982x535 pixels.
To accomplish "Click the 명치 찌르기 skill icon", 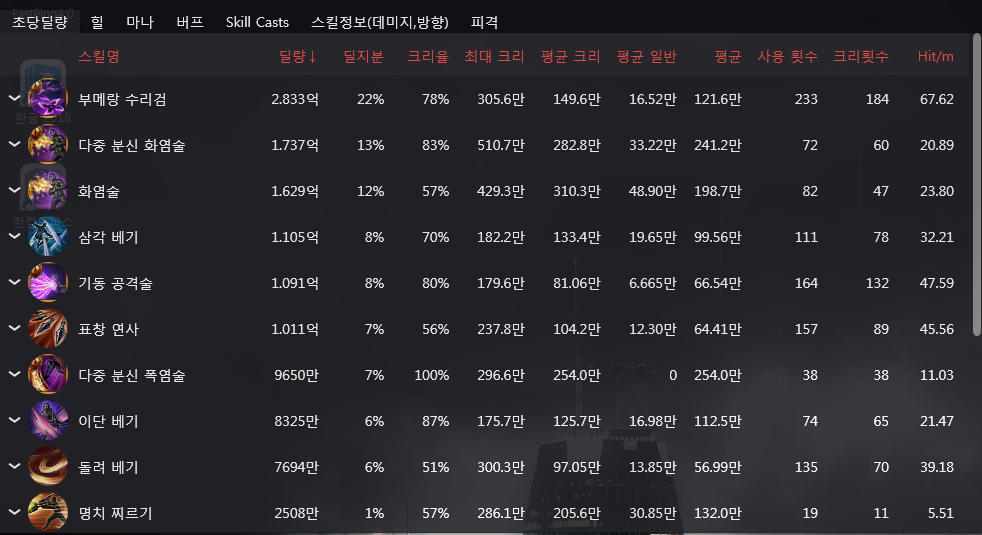I will [x=48, y=513].
